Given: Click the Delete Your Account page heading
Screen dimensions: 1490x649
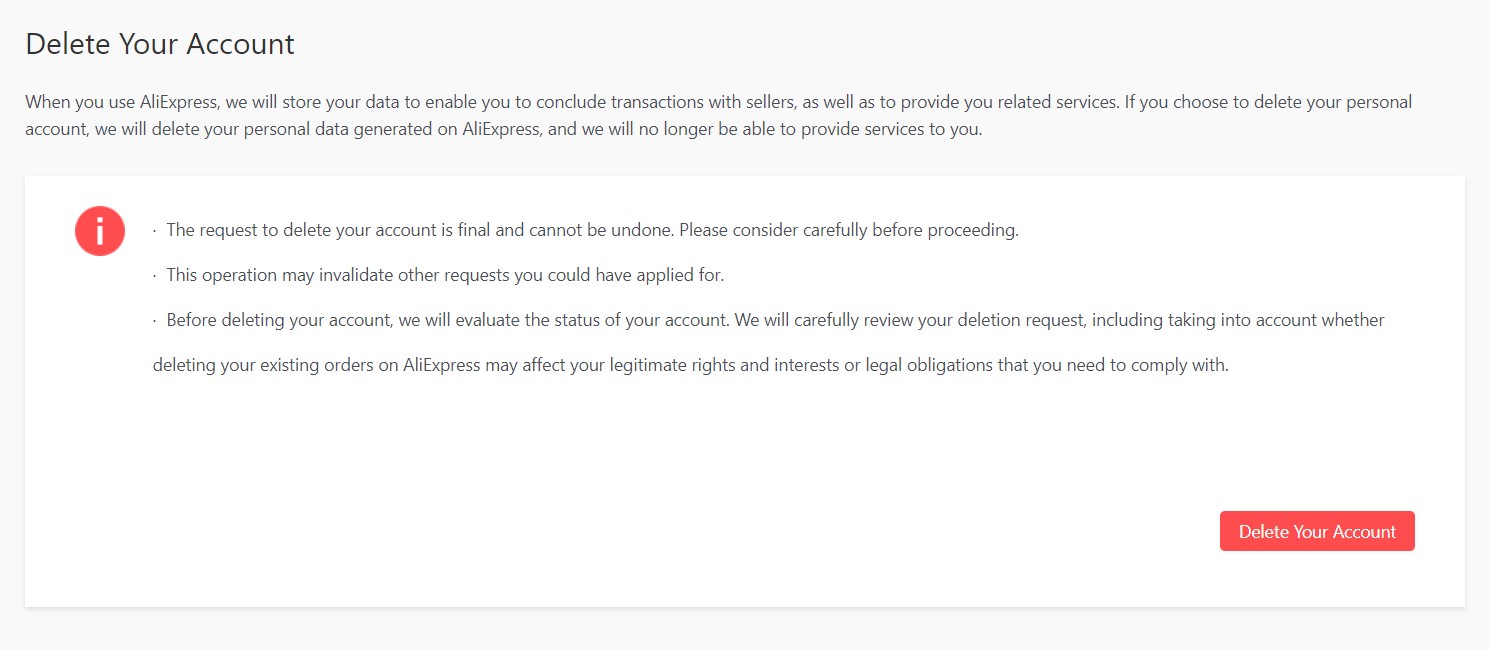Looking at the screenshot, I should (x=160, y=44).
